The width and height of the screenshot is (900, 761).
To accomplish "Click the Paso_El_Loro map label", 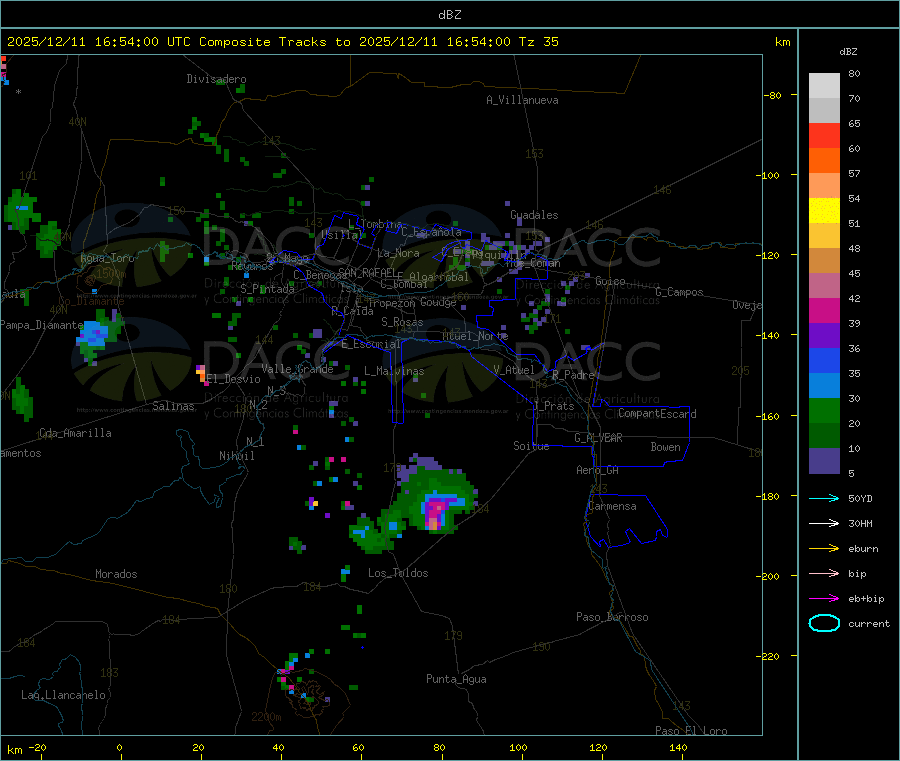I will [x=692, y=731].
